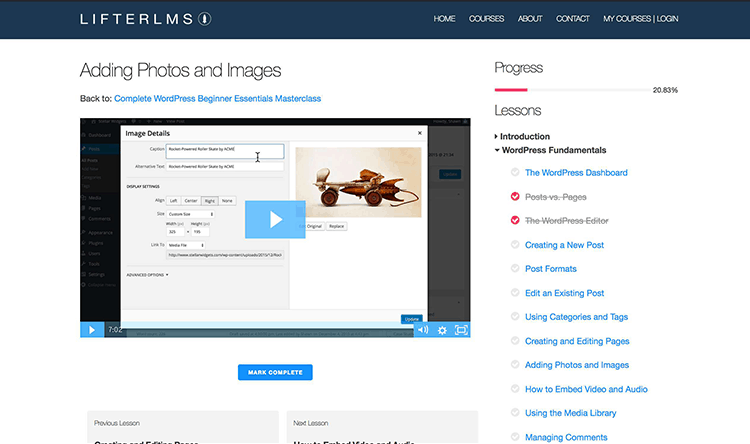The image size is (750, 444).
Task: Open Adding Photos and Images in lessons list
Action: [577, 365]
